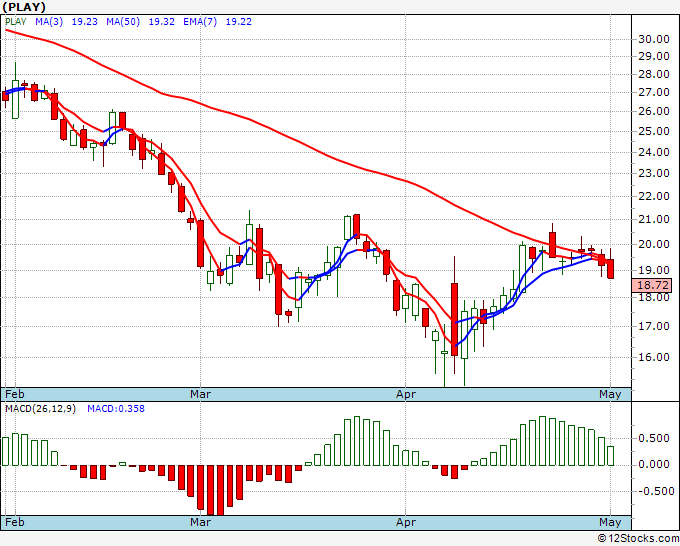Click the 26.00 price axis label
680x546 pixels.
(654, 111)
